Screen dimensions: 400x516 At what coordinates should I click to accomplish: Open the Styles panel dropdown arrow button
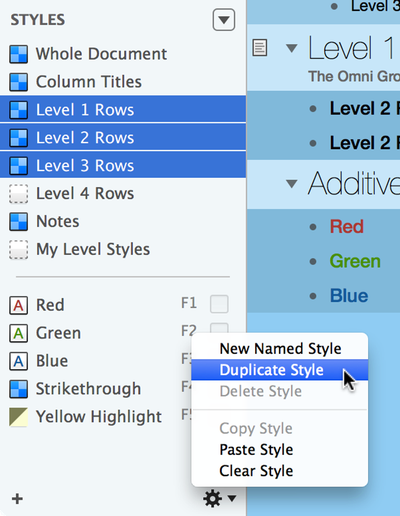click(224, 20)
